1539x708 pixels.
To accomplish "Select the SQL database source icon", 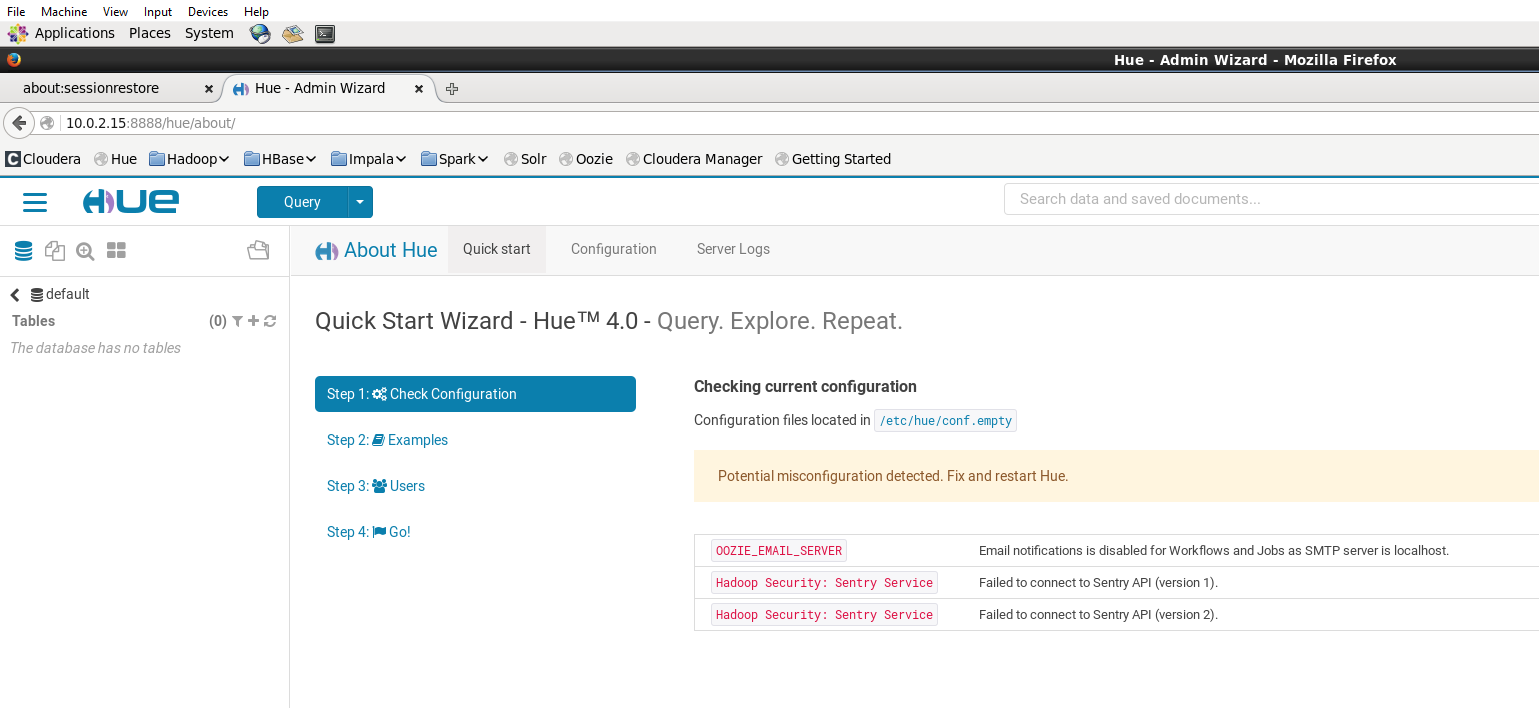I will point(23,251).
